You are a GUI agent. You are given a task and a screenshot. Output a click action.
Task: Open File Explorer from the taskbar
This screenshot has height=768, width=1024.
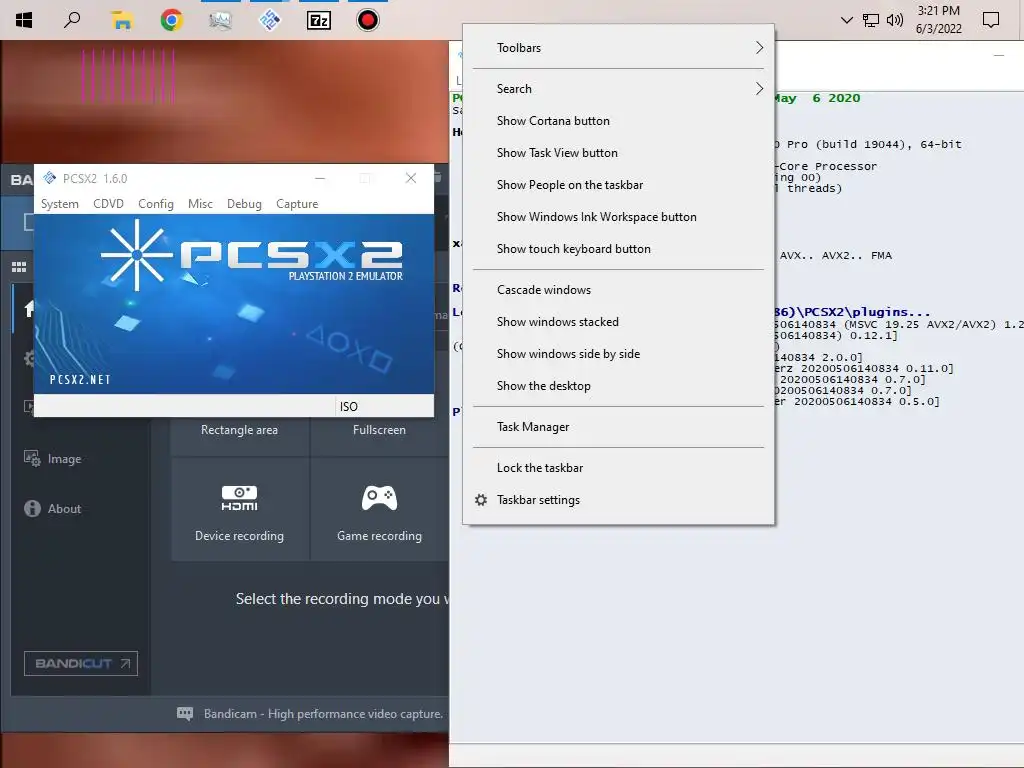coord(121,20)
